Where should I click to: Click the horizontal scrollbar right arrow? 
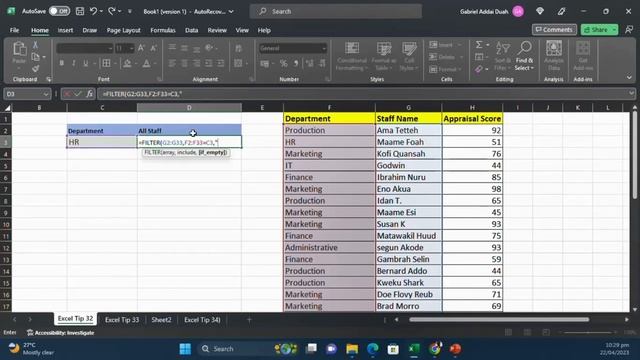[x=627, y=320]
